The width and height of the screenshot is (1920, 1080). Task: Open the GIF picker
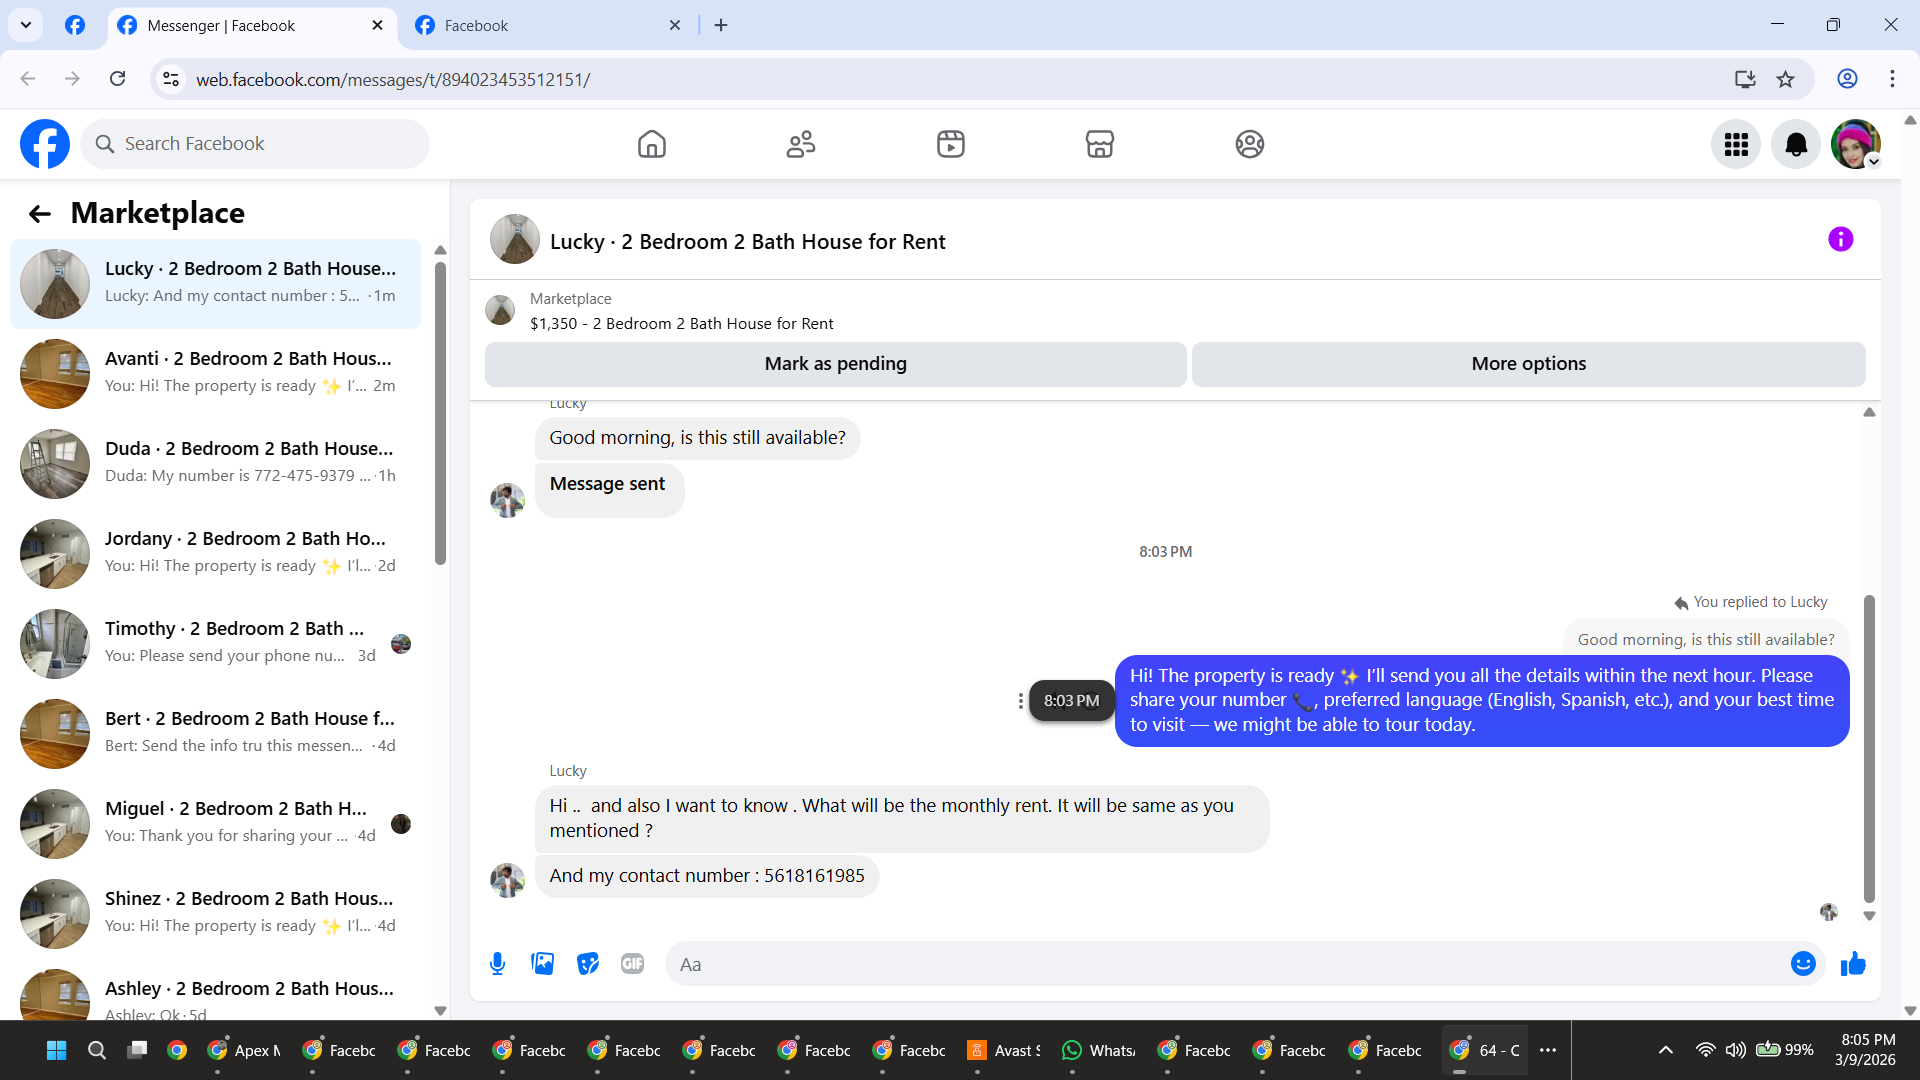point(632,963)
